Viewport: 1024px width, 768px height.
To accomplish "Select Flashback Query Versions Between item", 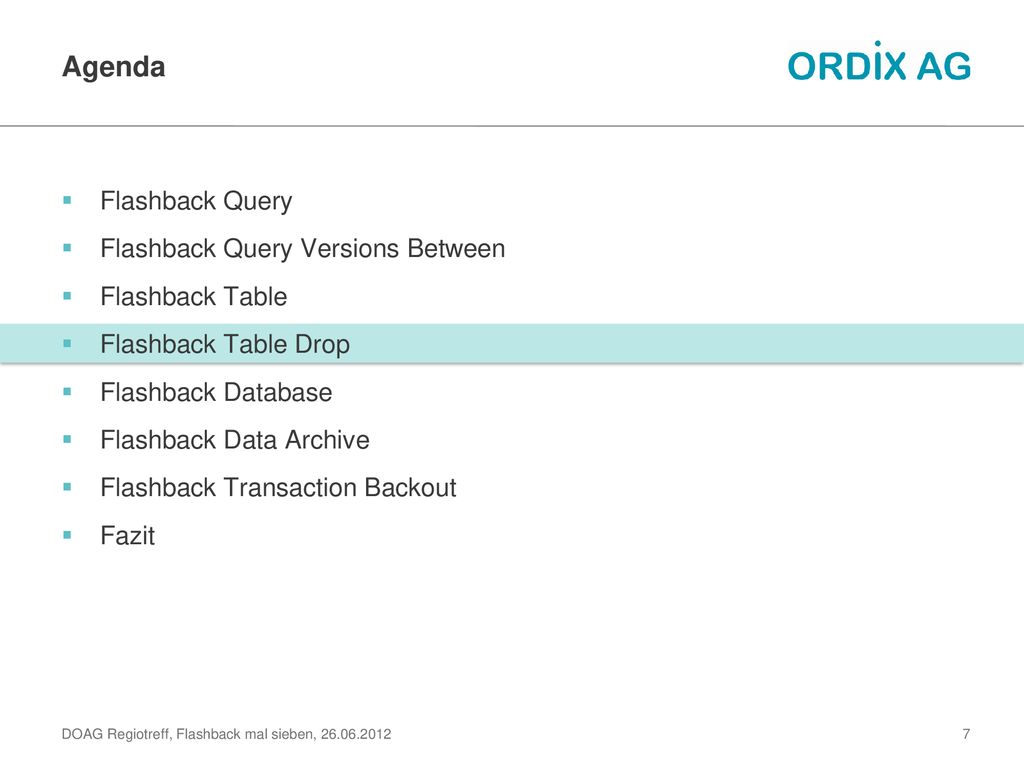I will 303,249.
